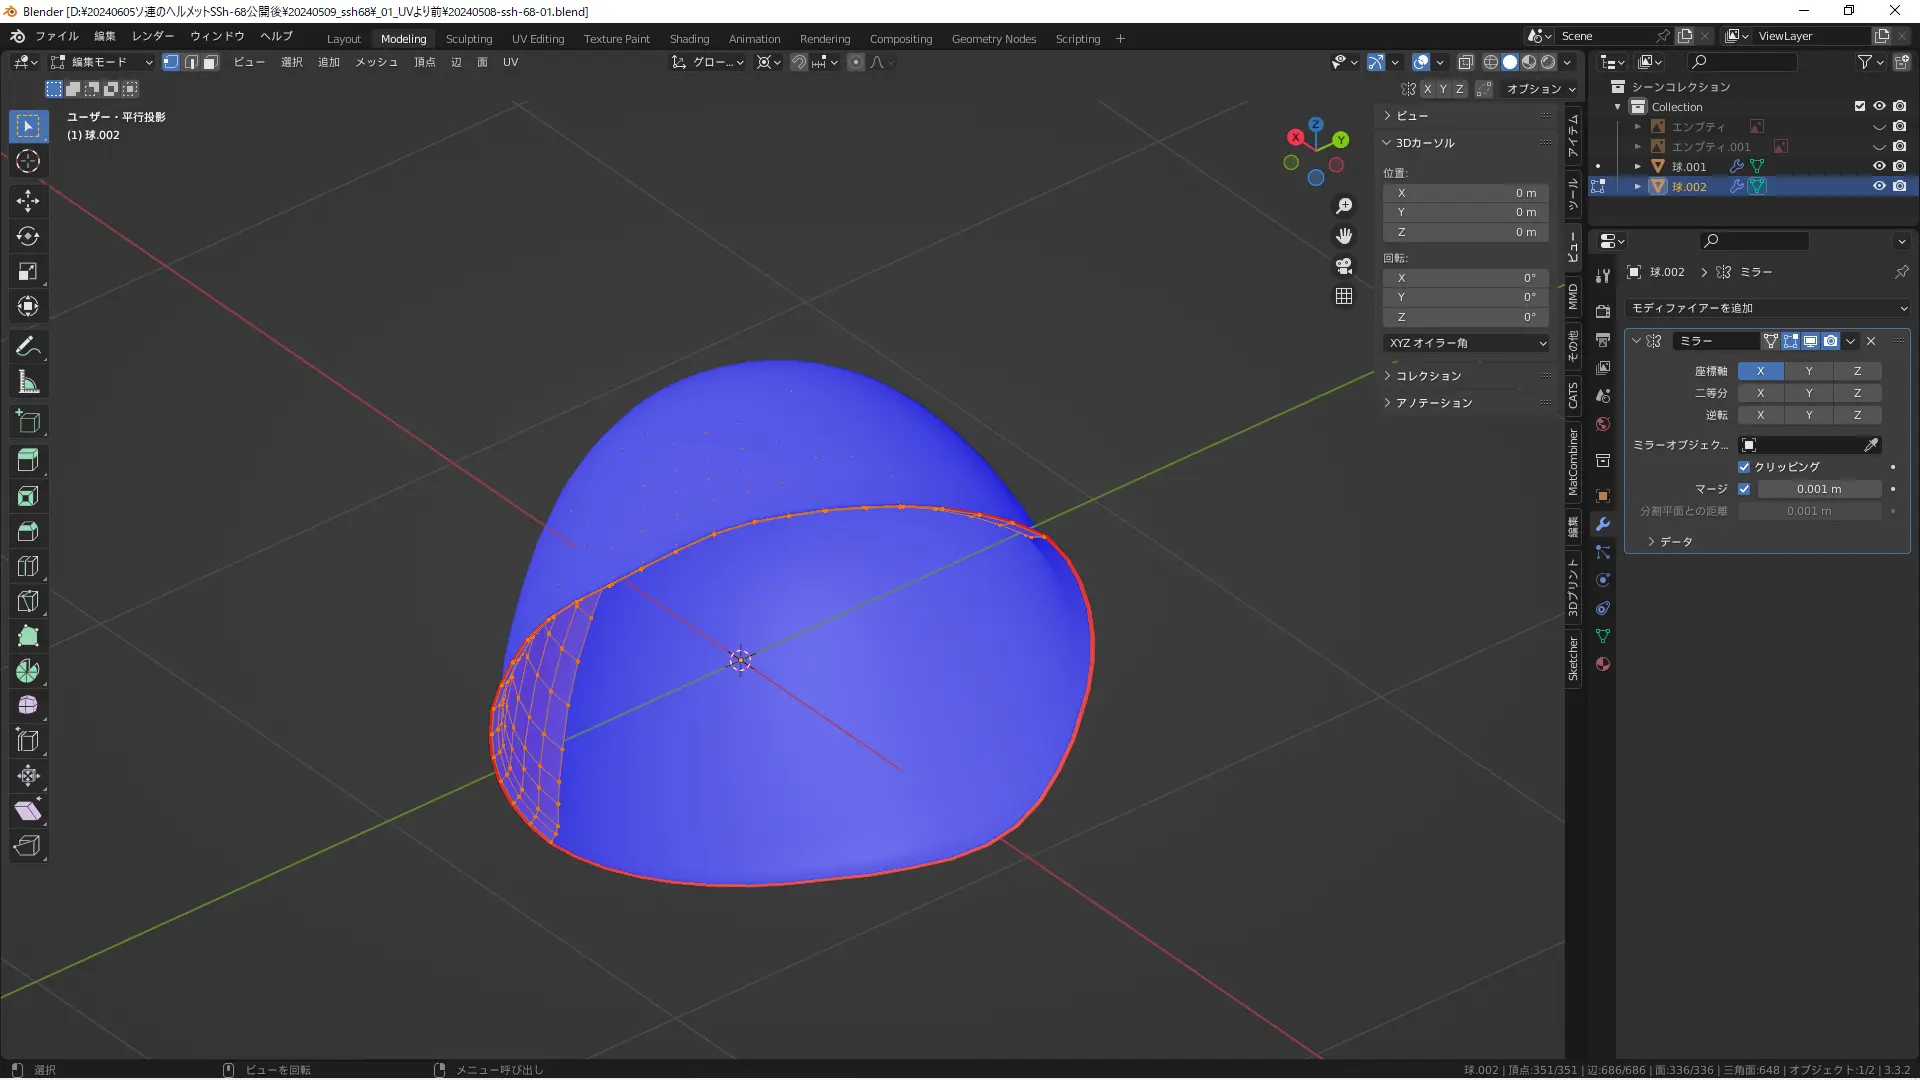Select the Scale tool
The width and height of the screenshot is (1920, 1080).
coord(28,271)
